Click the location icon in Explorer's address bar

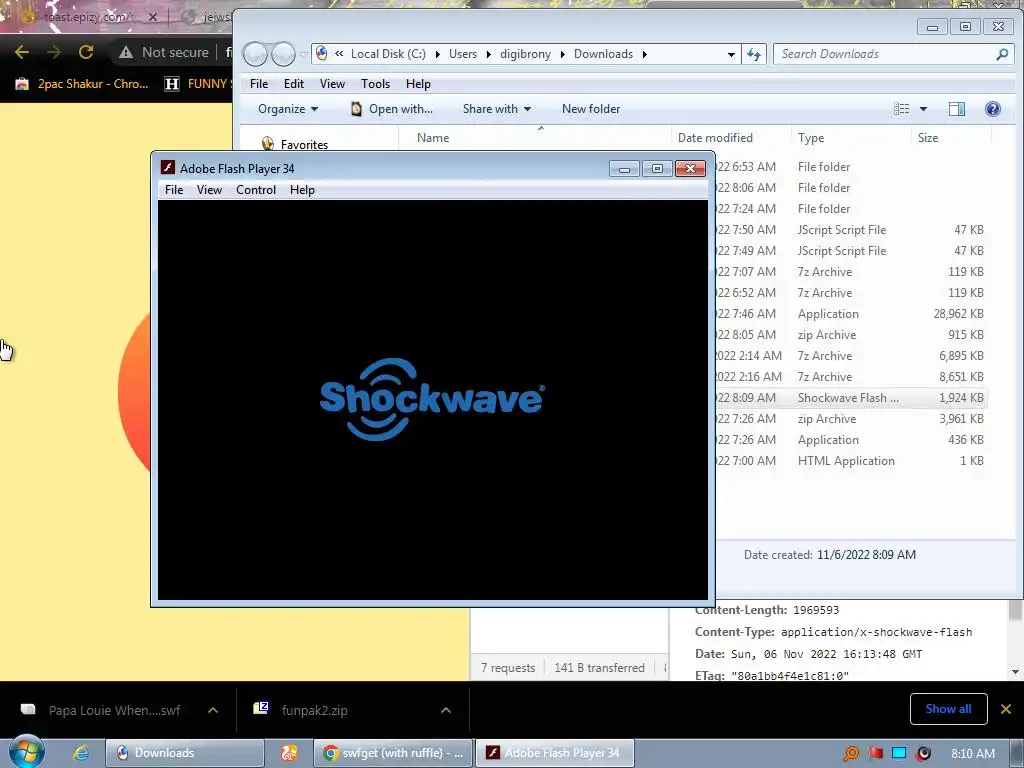coord(322,54)
